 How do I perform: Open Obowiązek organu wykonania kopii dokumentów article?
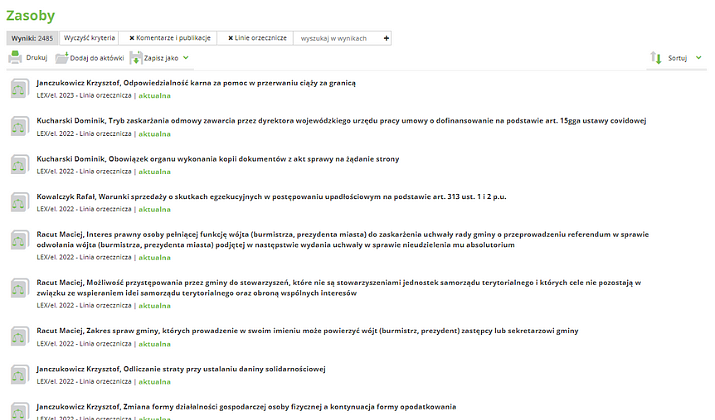pos(217,158)
